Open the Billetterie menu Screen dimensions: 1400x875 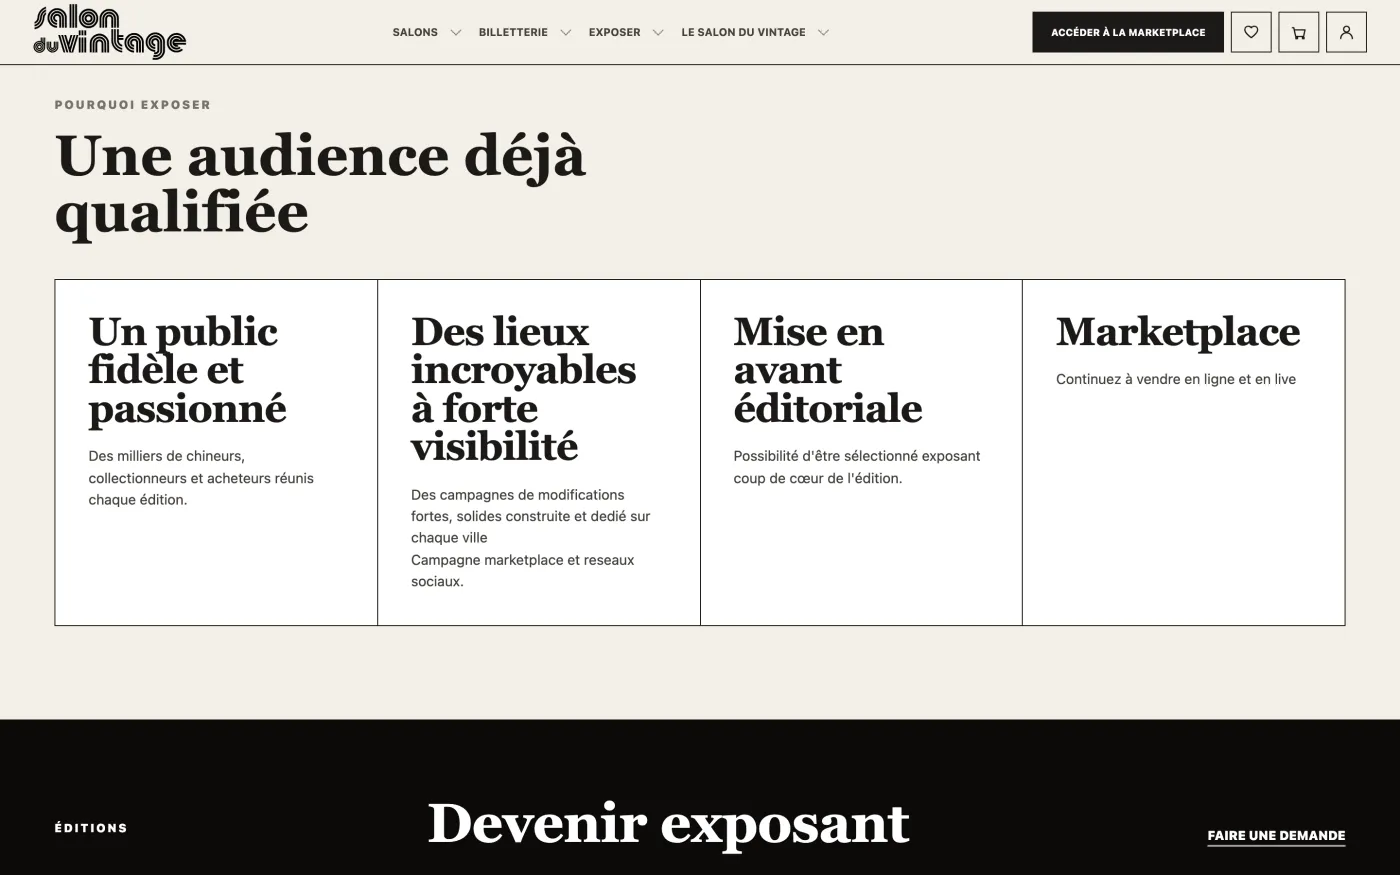[x=513, y=32]
